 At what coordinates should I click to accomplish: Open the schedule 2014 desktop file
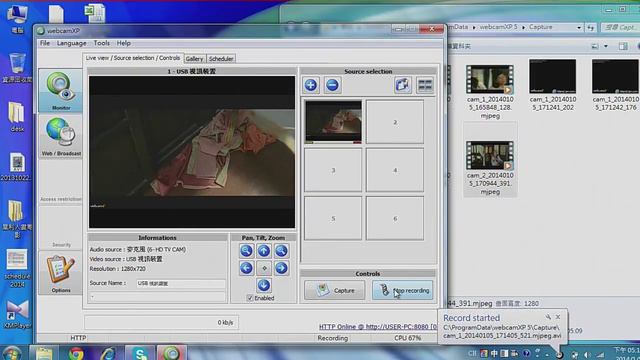[17, 268]
